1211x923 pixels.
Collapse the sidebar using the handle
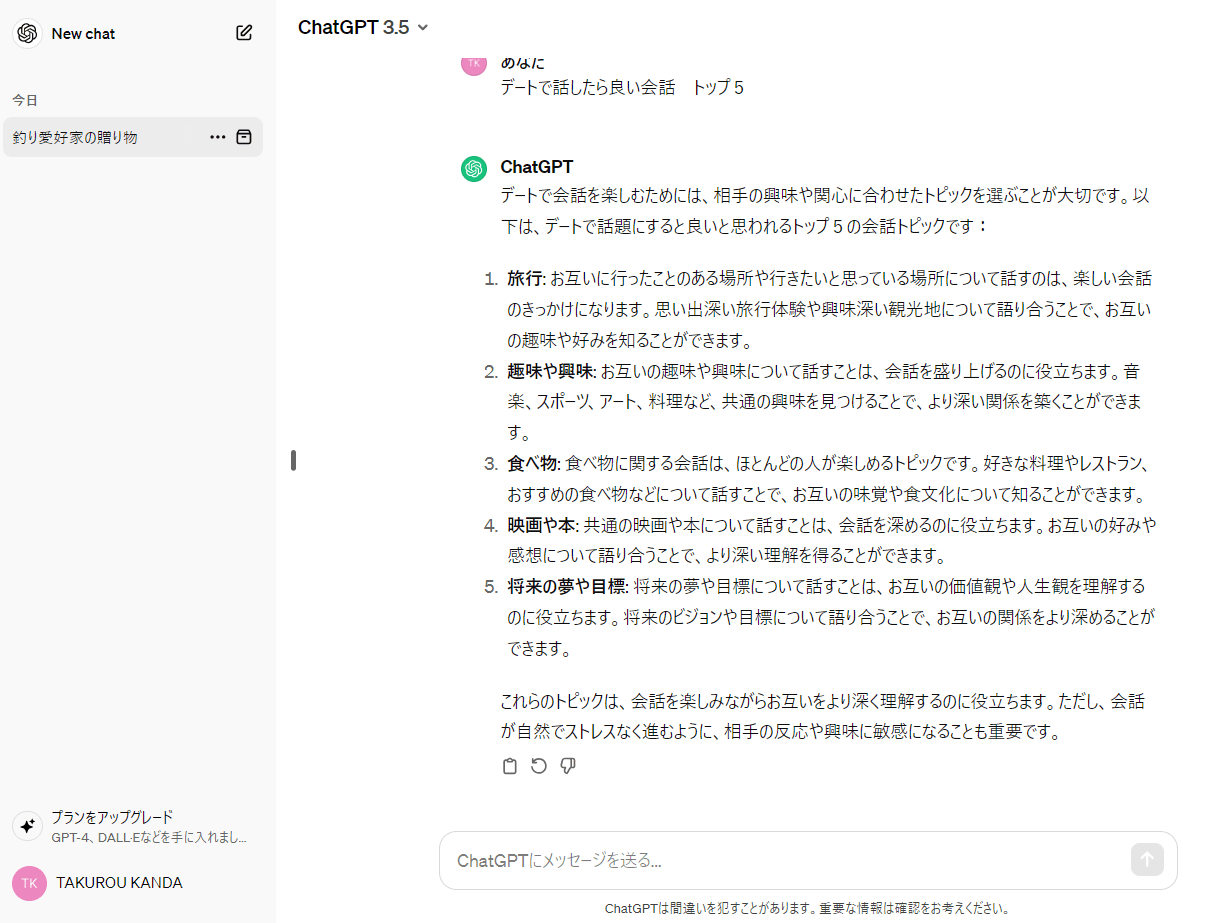[x=293, y=461]
